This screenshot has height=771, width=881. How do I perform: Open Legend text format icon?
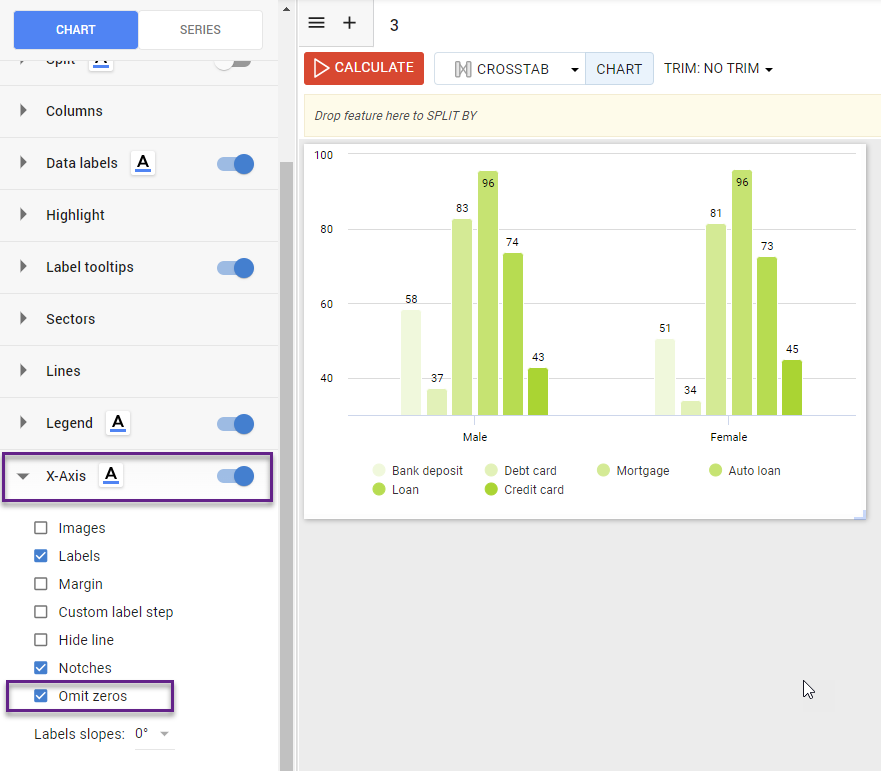click(118, 423)
